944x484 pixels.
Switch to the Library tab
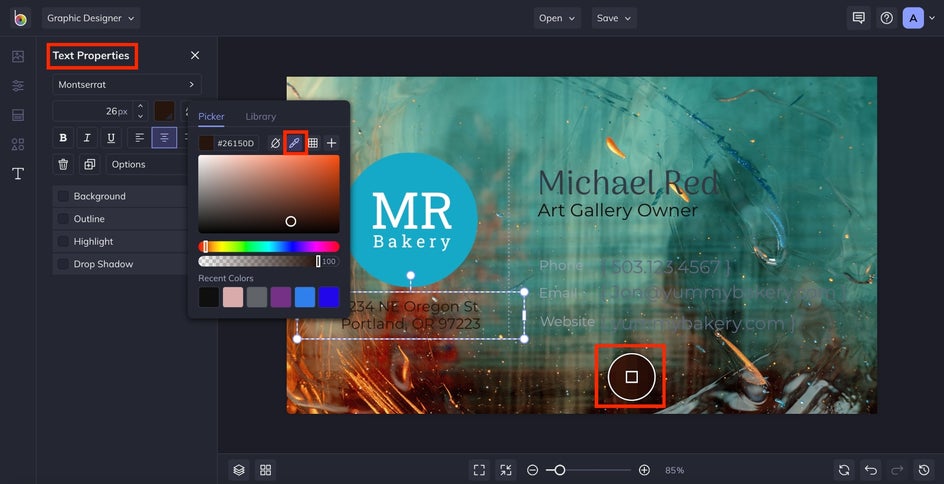click(261, 117)
